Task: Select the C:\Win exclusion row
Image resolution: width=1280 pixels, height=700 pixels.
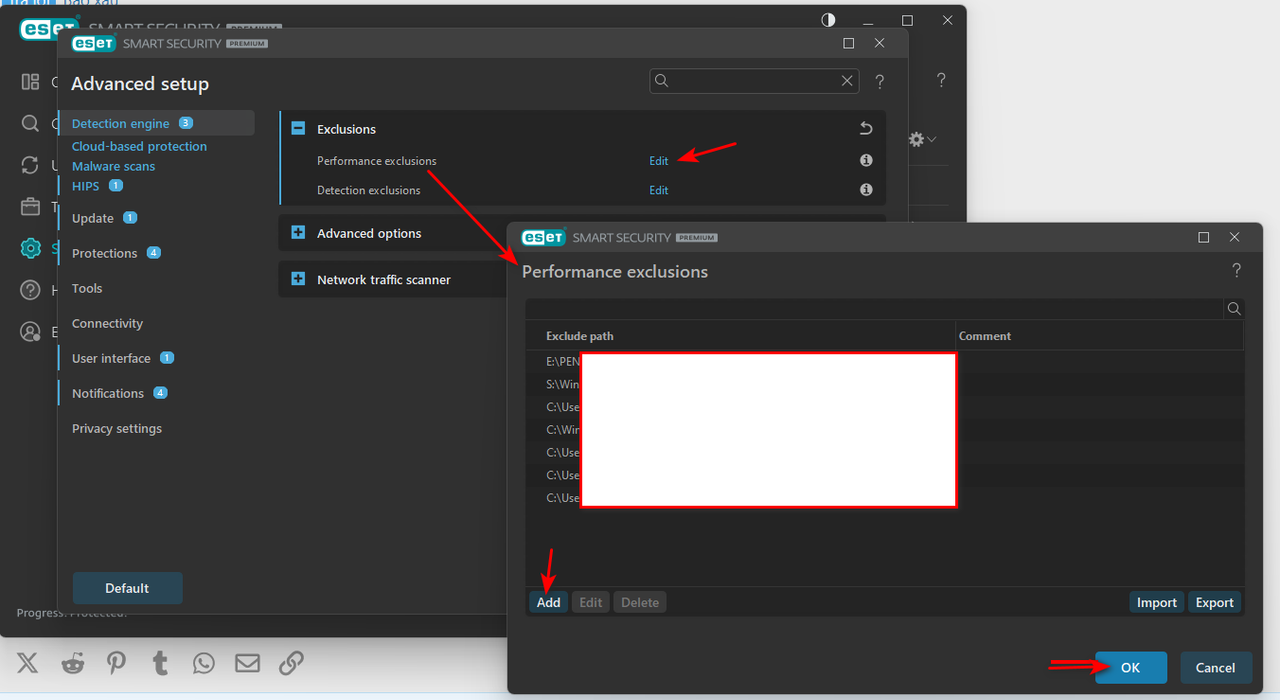Action: tap(885, 430)
